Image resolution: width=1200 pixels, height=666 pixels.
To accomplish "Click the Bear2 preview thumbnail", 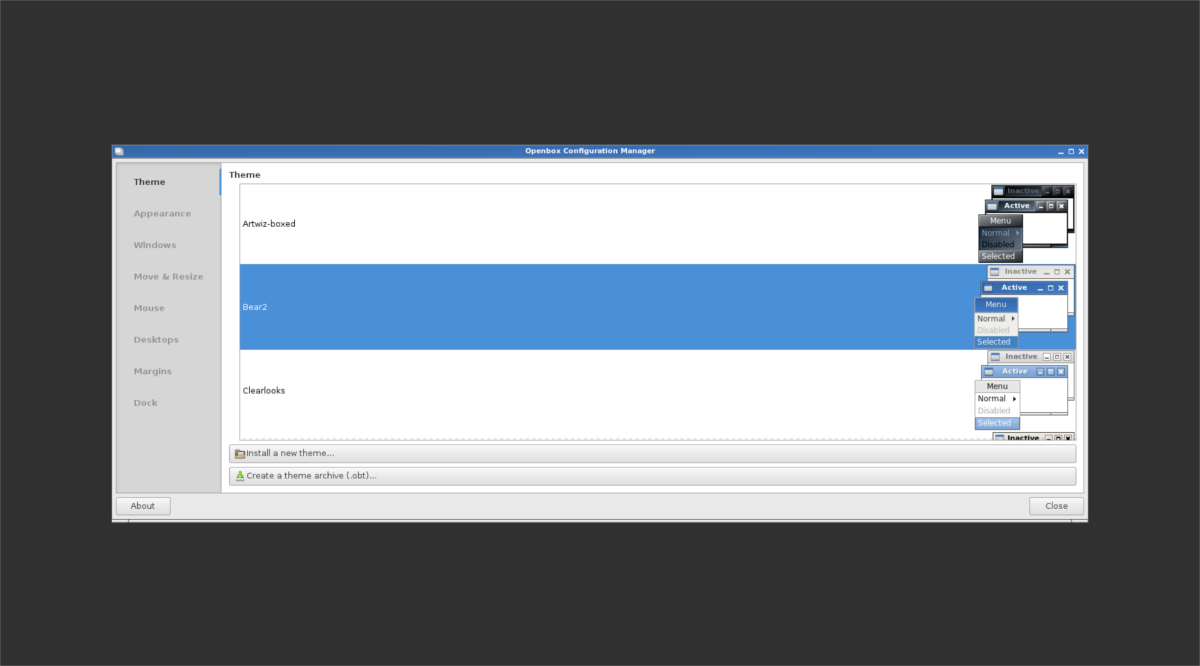I will (x=1024, y=307).
